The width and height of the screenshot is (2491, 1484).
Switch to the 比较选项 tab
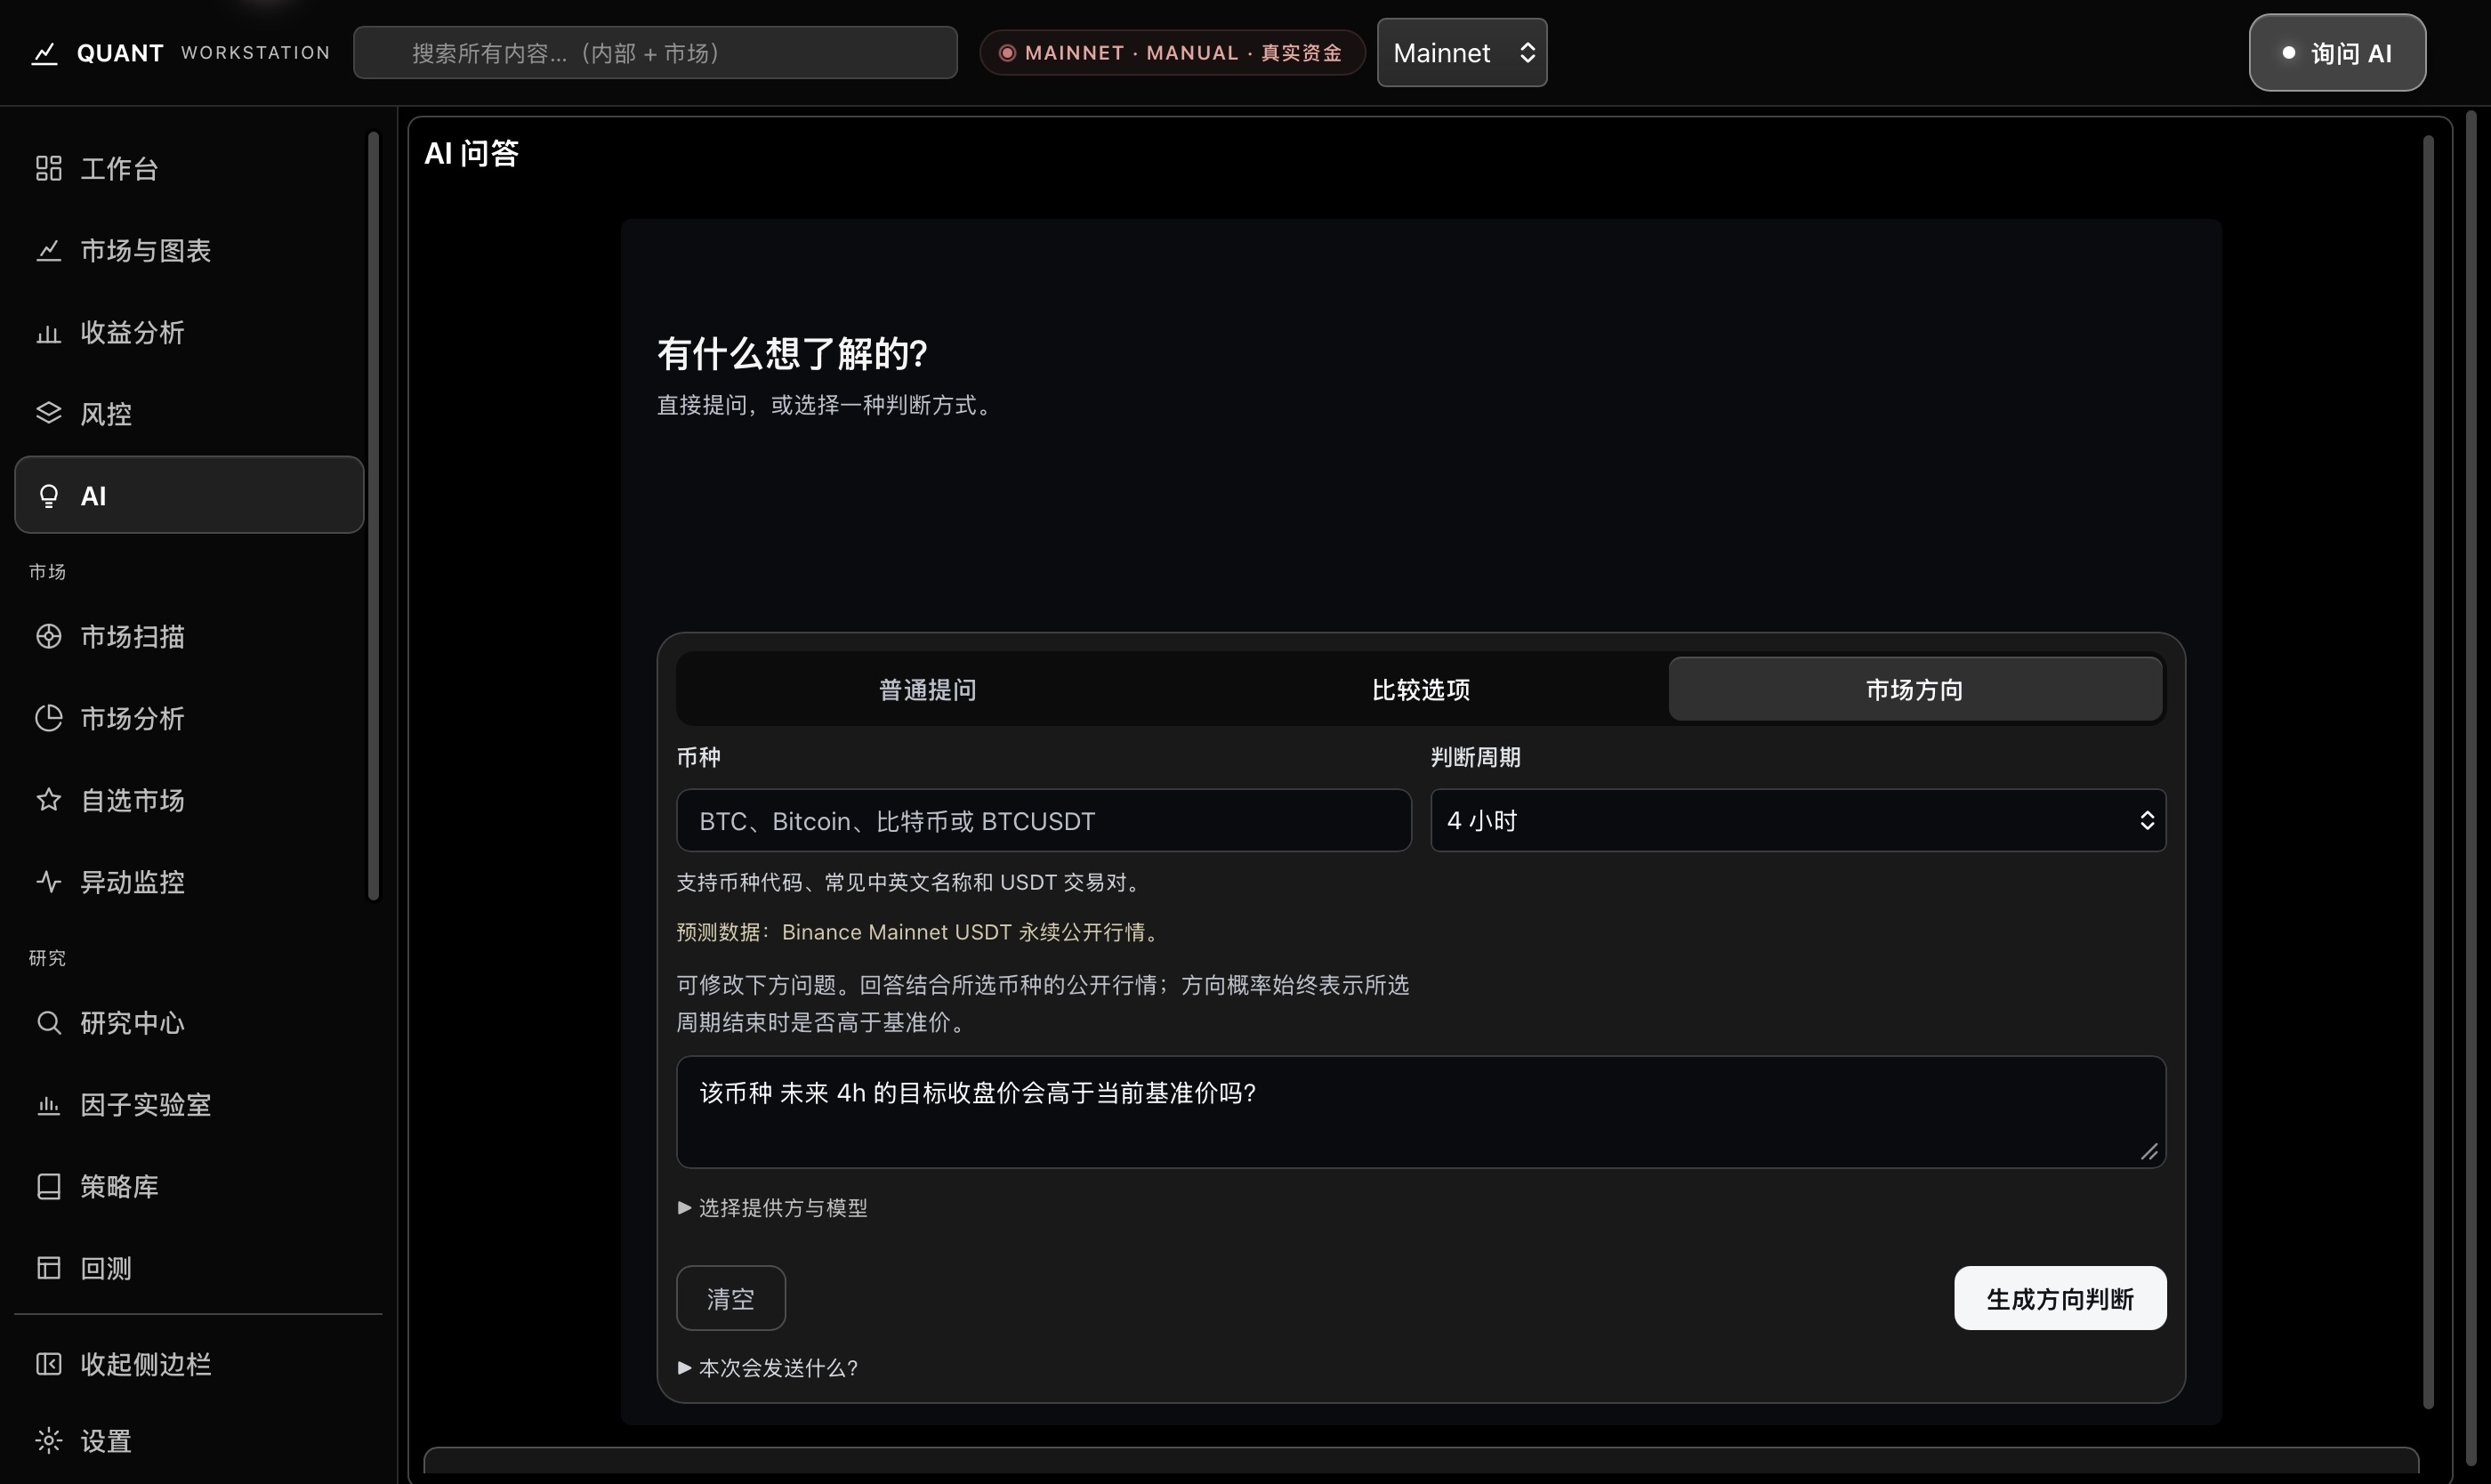pos(1420,689)
